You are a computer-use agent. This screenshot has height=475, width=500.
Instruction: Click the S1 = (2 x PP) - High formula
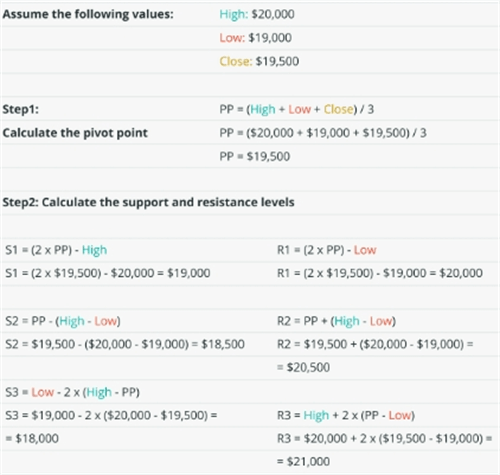click(56, 250)
